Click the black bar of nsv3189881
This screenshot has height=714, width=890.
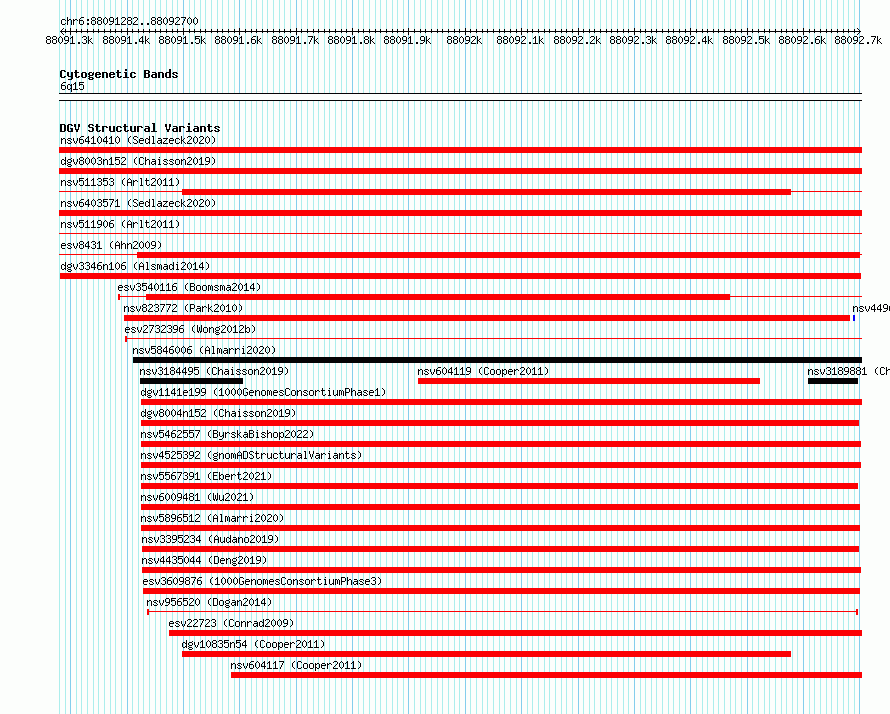point(833,381)
